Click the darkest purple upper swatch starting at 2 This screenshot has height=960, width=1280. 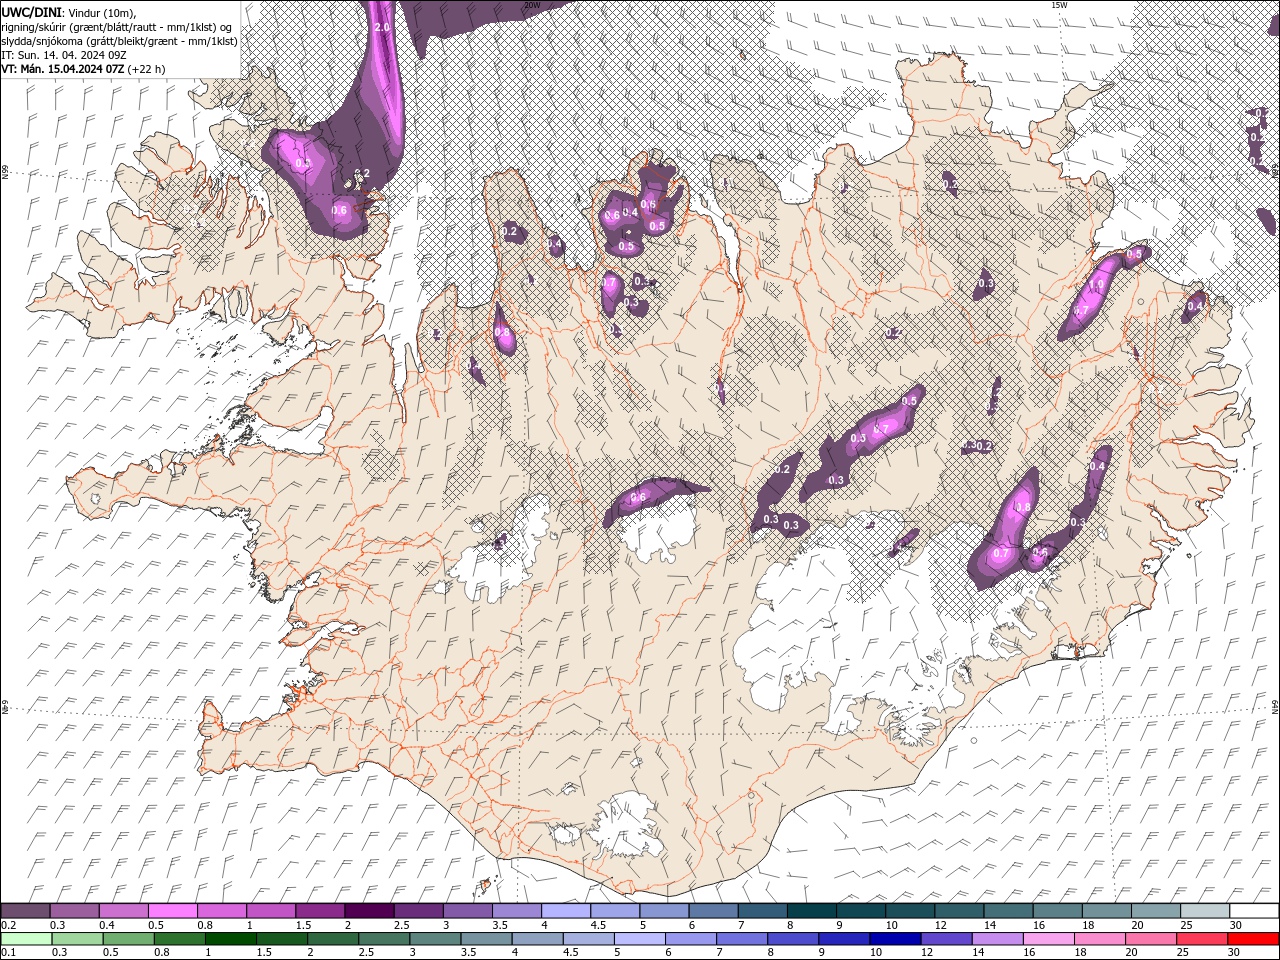point(369,910)
